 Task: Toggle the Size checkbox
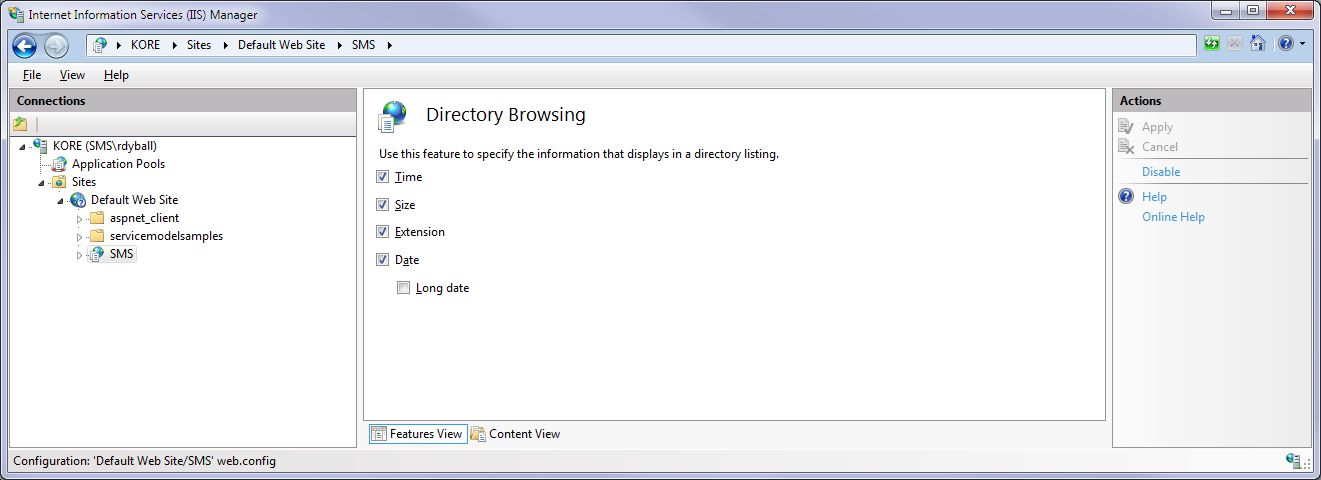coord(383,205)
